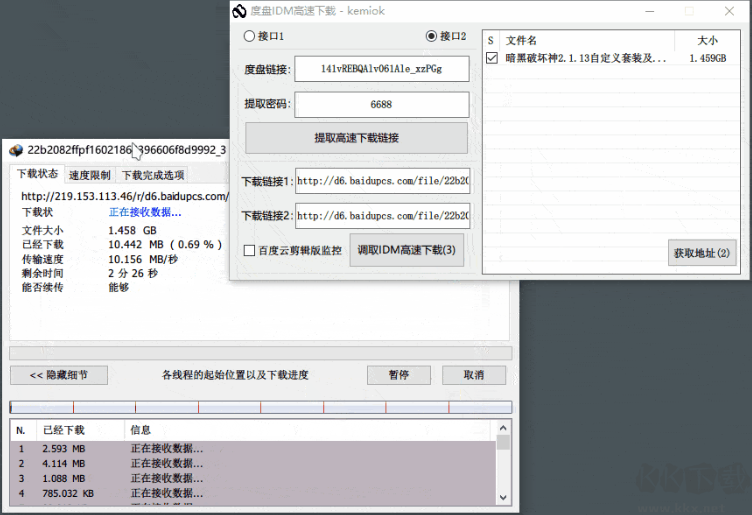Minimize the 度盘IDM高速下载 window
The height and width of the screenshot is (515, 752).
(650, 11)
